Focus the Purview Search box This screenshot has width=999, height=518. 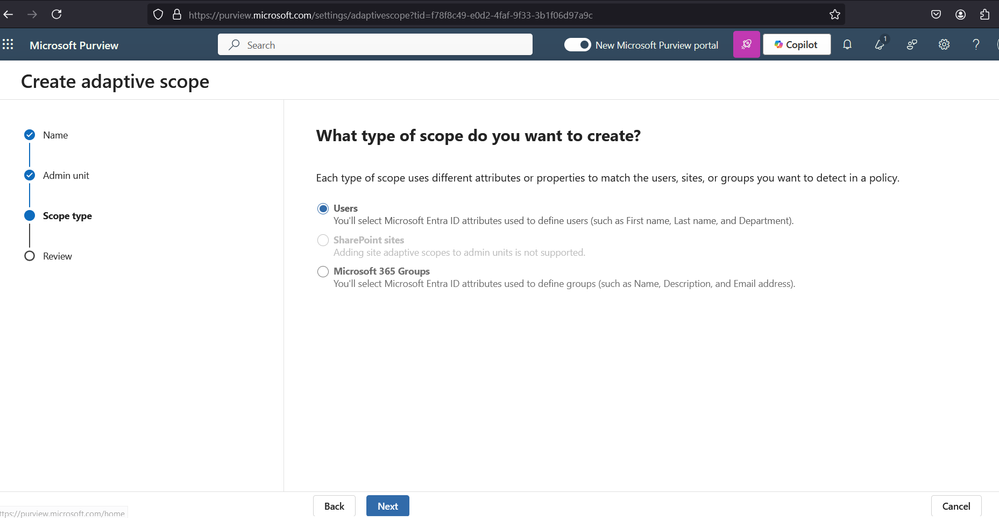(x=375, y=45)
